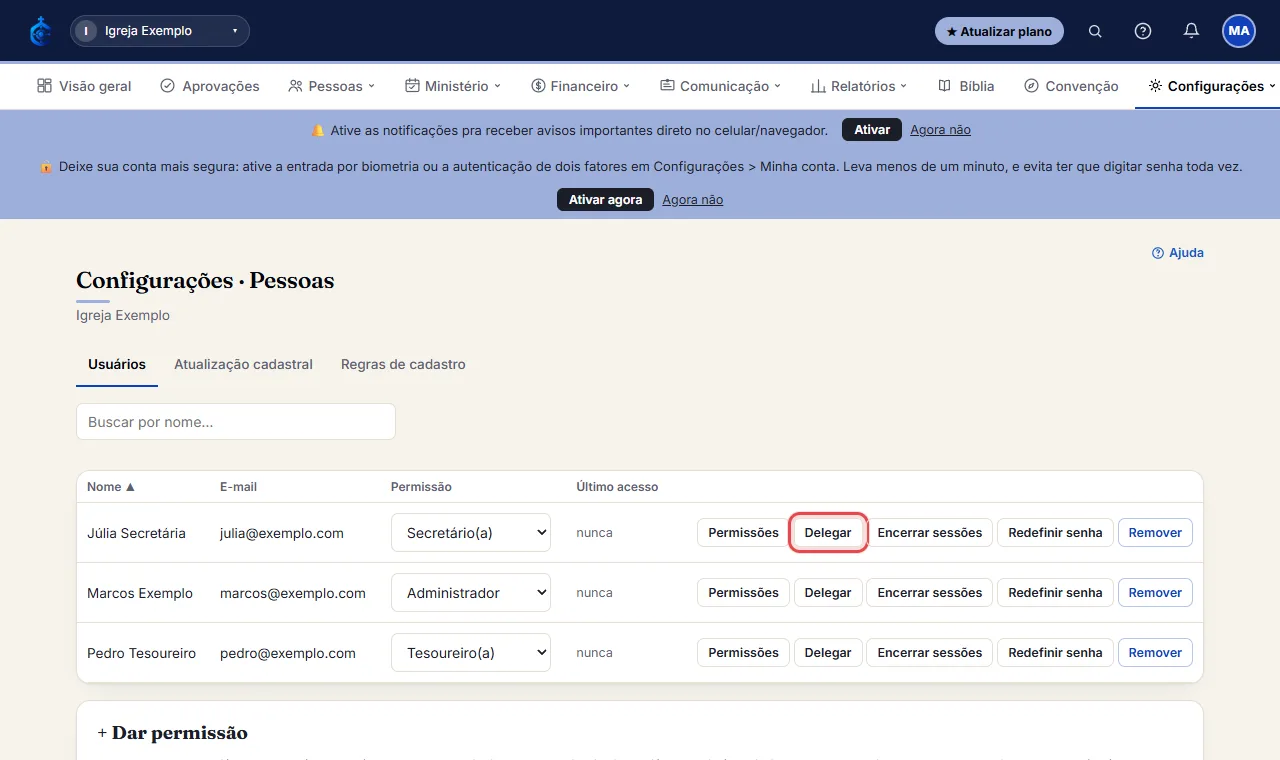The height and width of the screenshot is (760, 1280).
Task: Go to Visão geral
Action: pos(84,86)
